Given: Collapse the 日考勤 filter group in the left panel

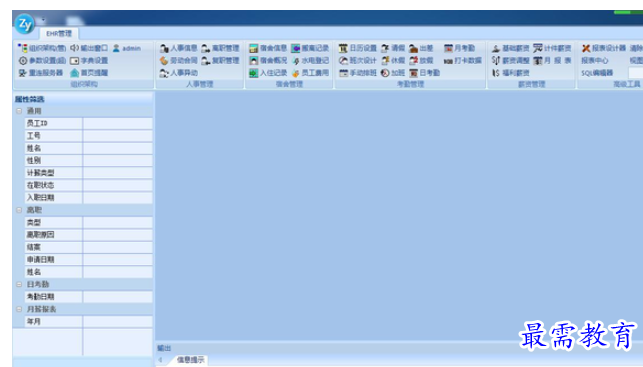Looking at the screenshot, I should coord(19,284).
